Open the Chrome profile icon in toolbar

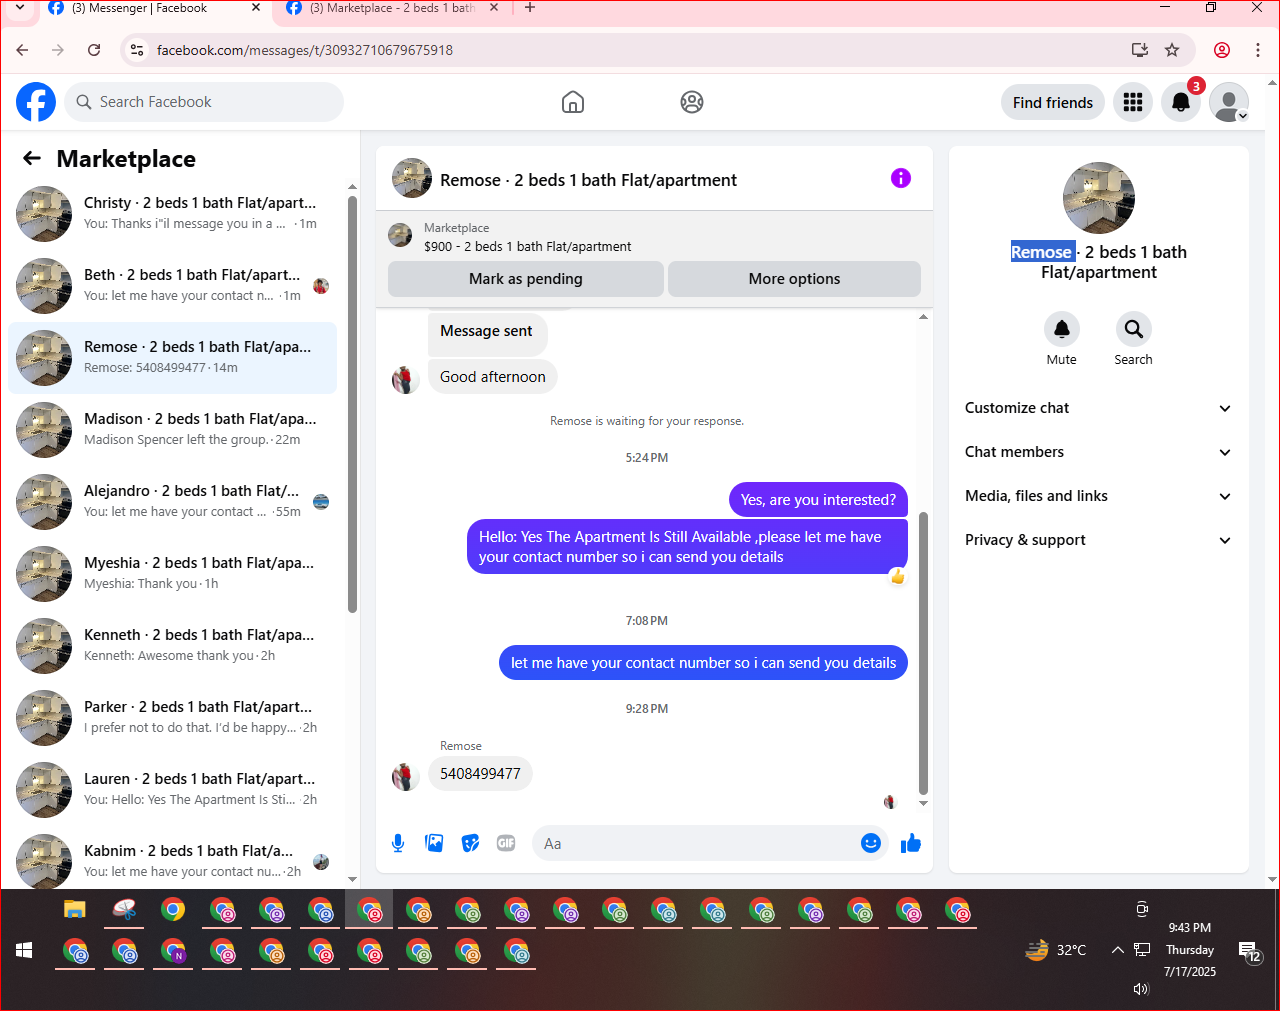(1222, 50)
